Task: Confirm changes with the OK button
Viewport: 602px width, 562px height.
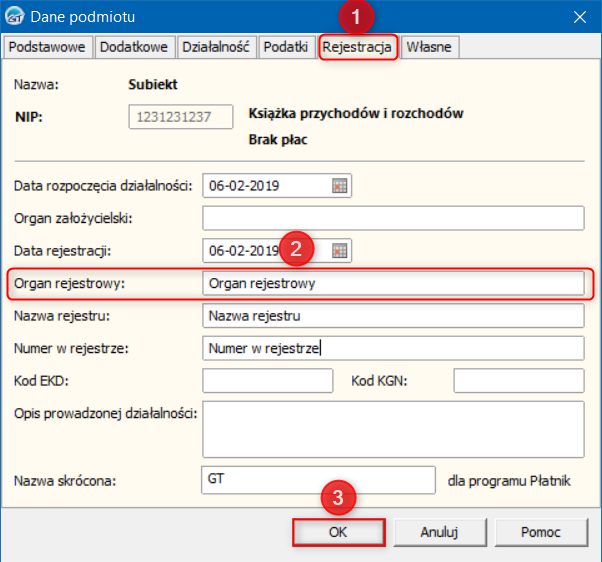Action: click(338, 532)
